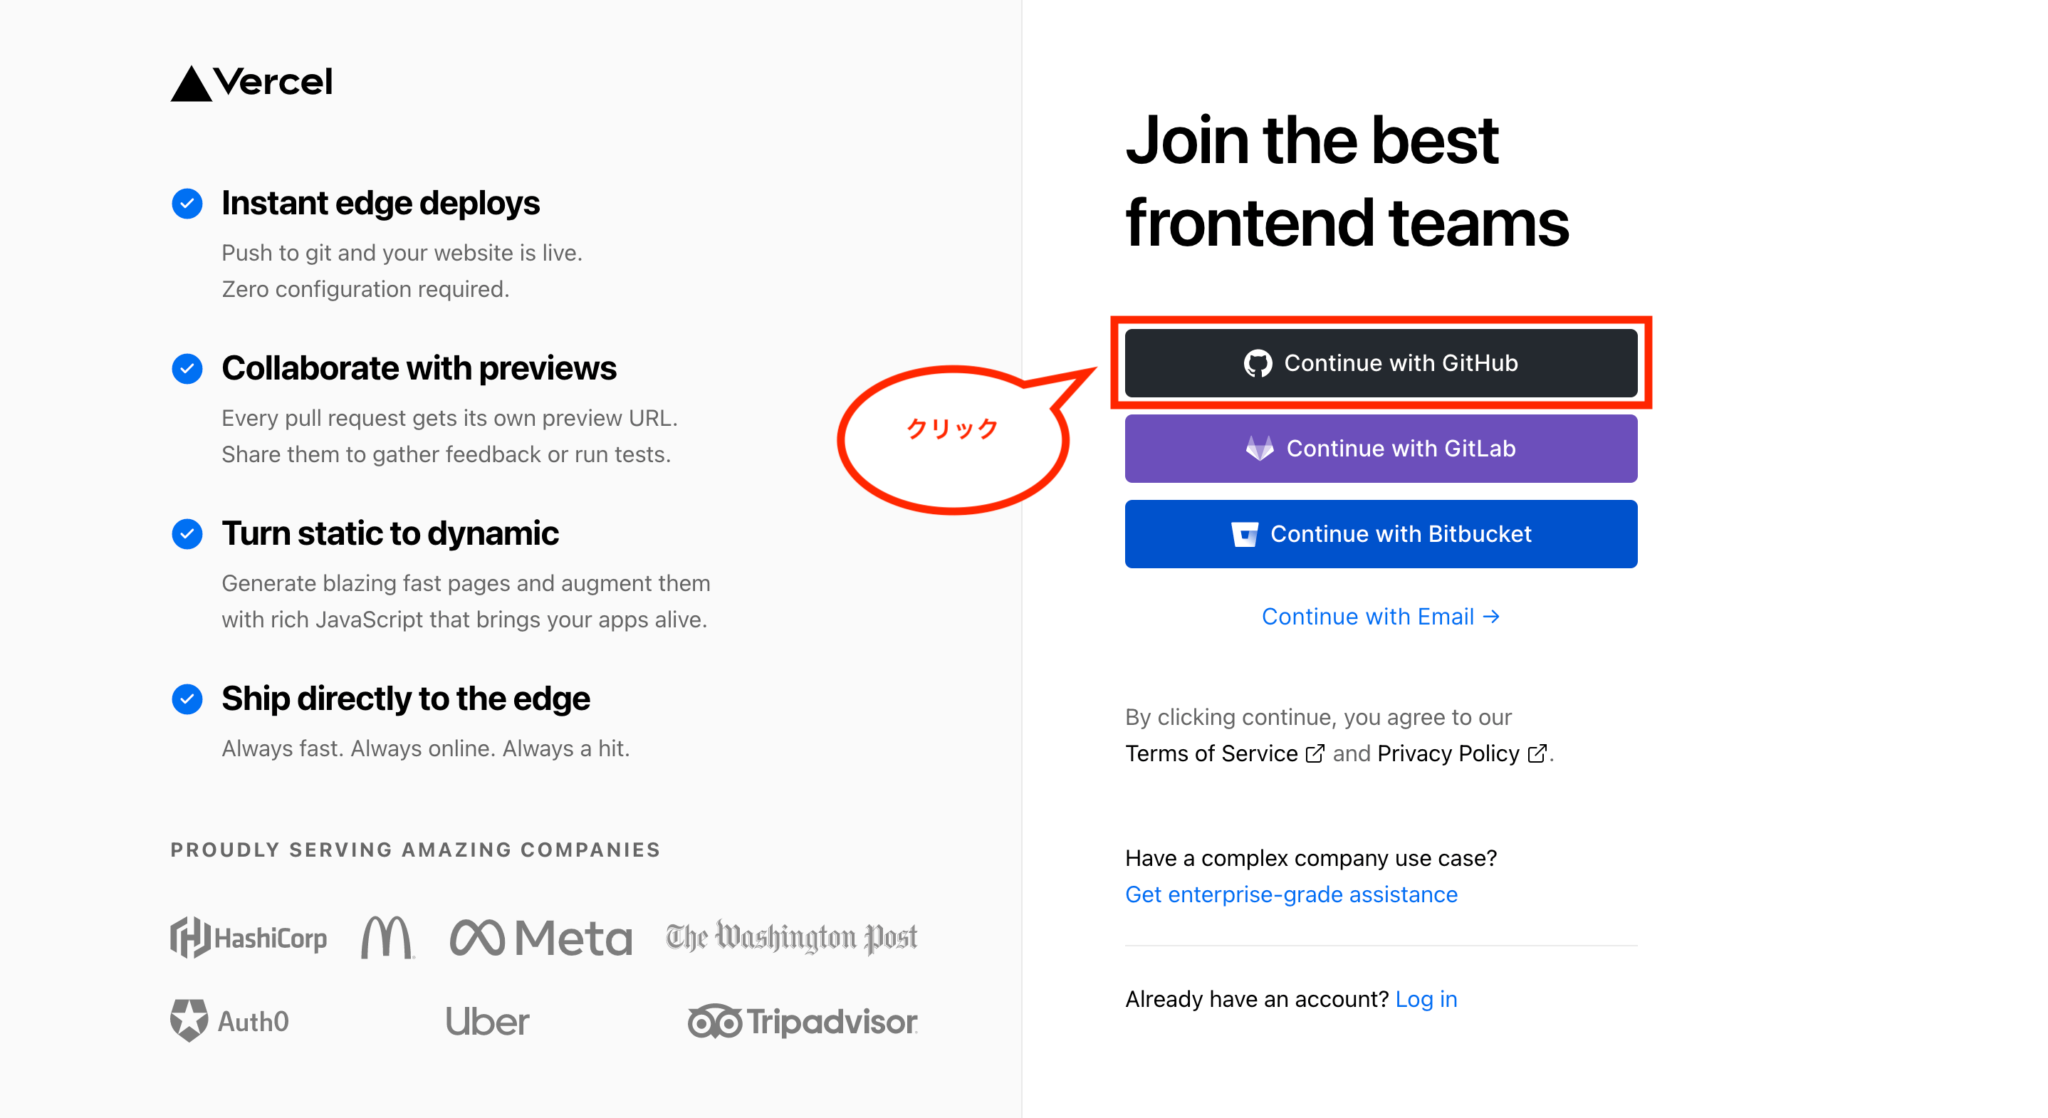Click the Uber company logo
The width and height of the screenshot is (2048, 1118).
488,1022
